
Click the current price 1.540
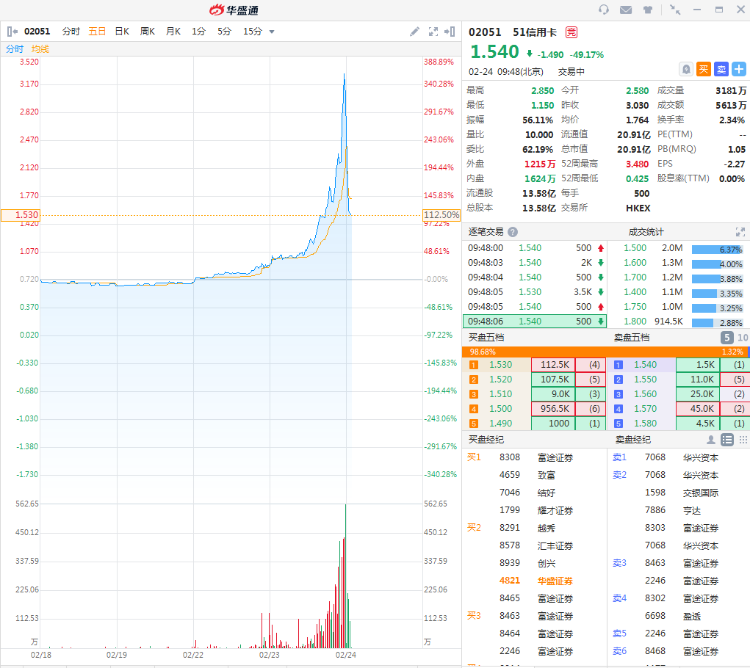(495, 52)
